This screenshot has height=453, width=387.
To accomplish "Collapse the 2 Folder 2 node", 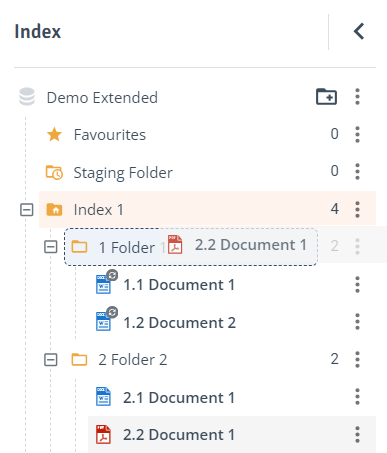I will point(51,360).
